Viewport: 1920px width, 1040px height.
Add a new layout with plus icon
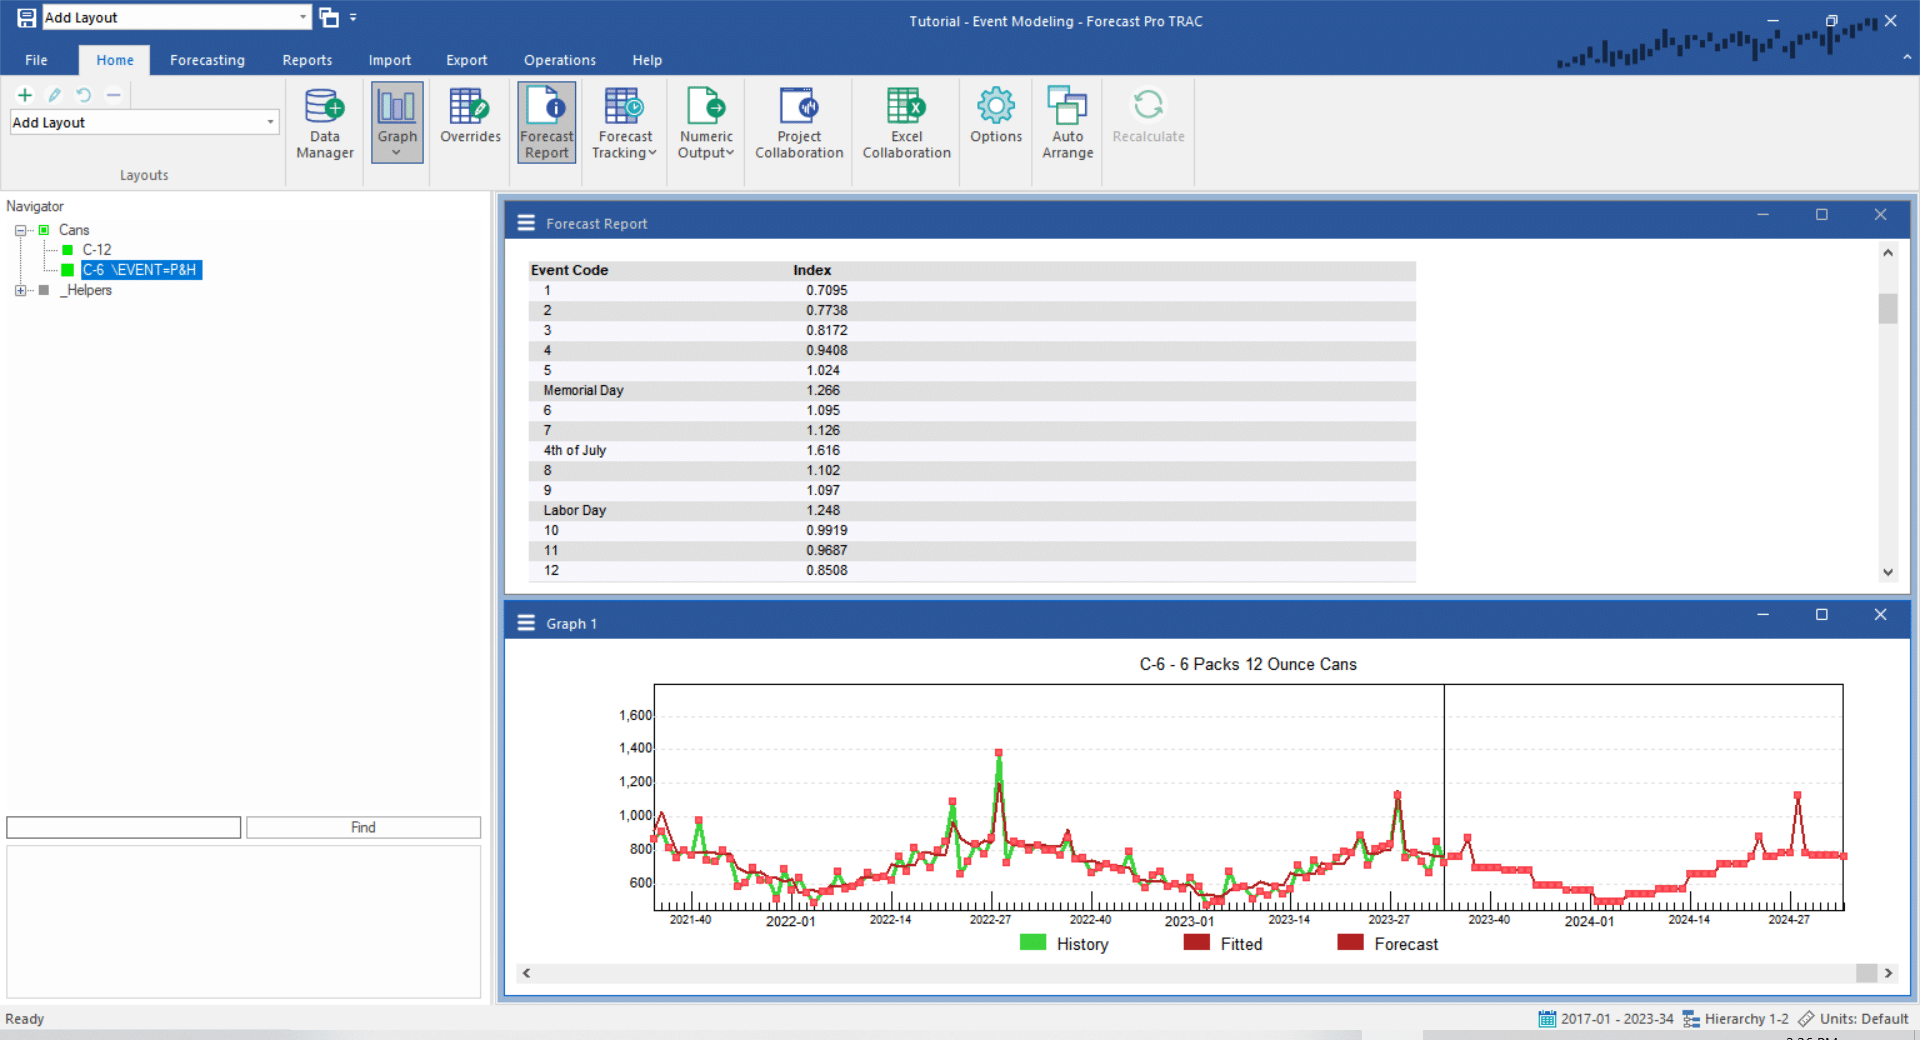pos(25,95)
